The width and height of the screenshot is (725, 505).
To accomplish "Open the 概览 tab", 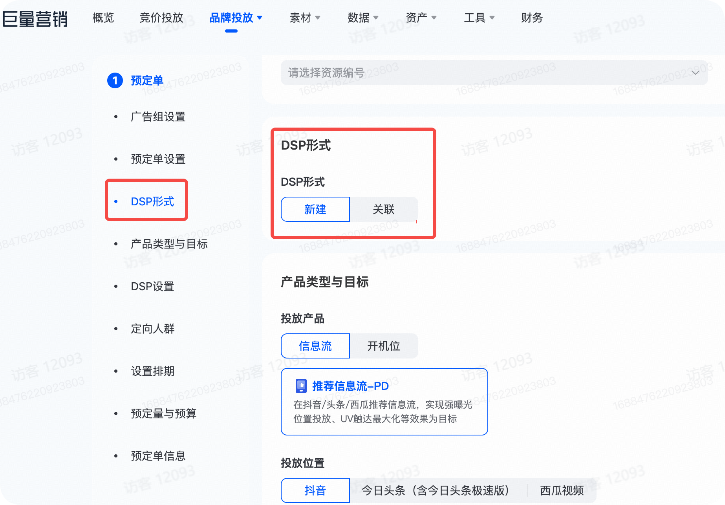I will pyautogui.click(x=103, y=18).
